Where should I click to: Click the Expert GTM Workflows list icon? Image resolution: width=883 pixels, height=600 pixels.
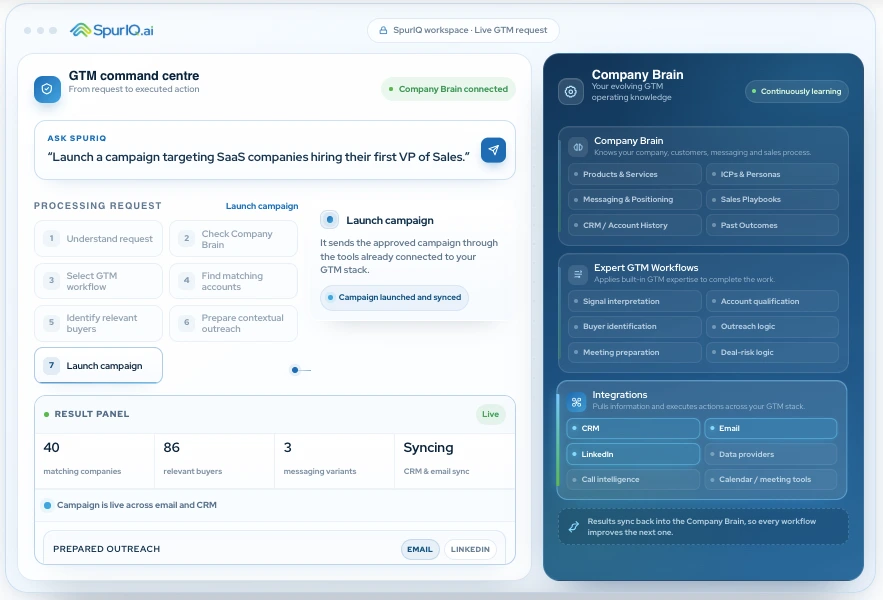click(x=578, y=274)
